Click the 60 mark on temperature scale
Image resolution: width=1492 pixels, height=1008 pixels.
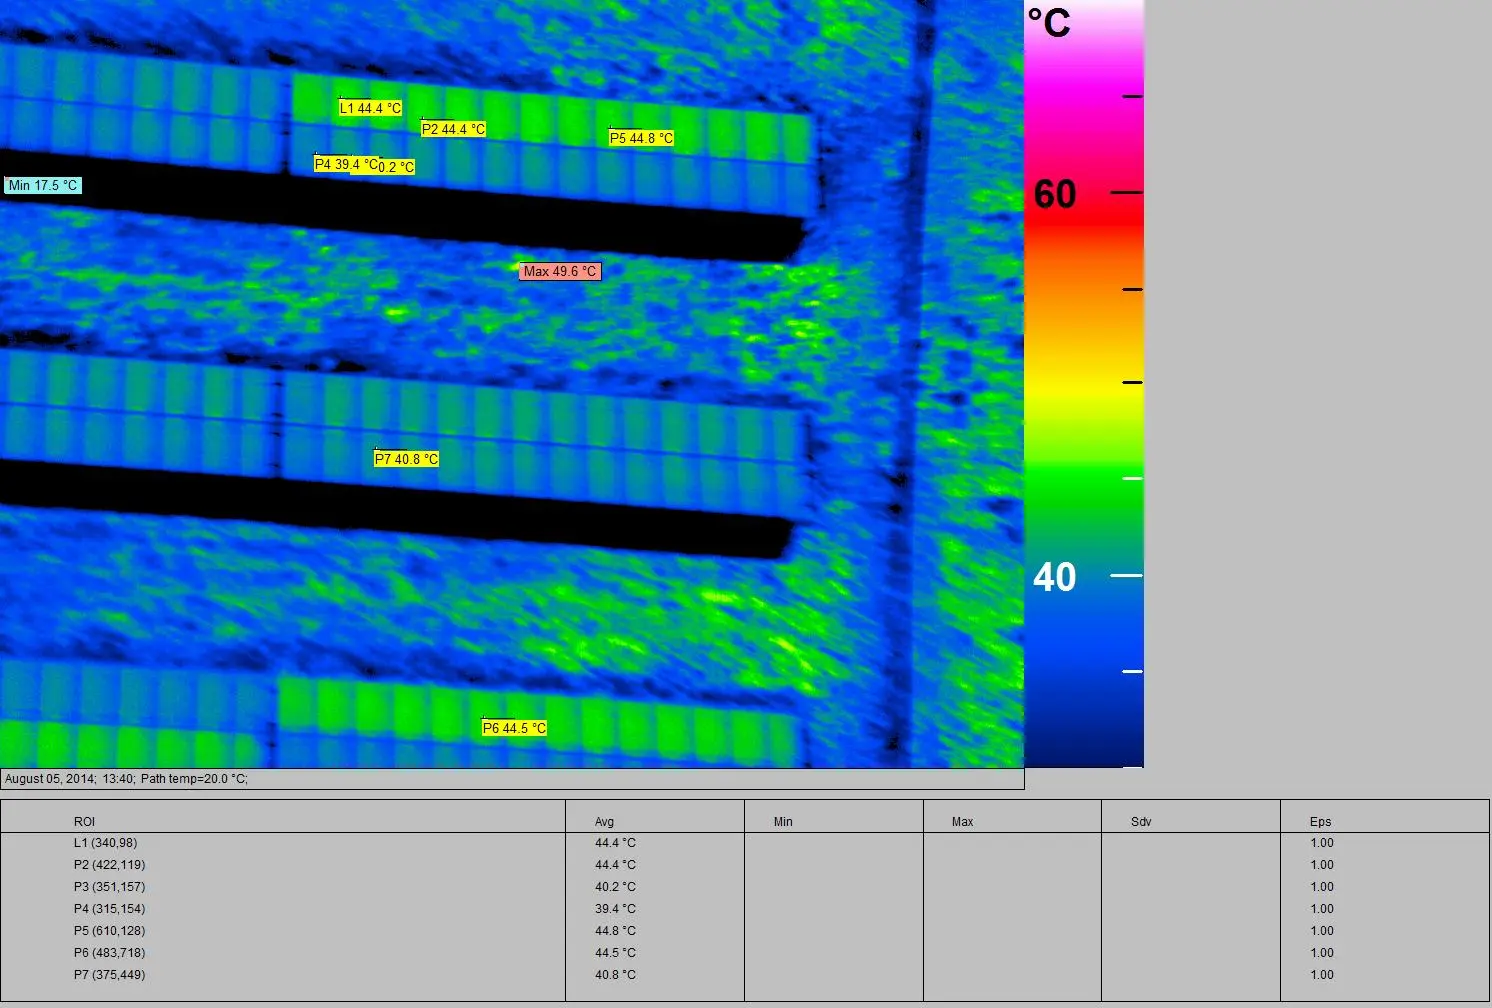coord(1055,194)
